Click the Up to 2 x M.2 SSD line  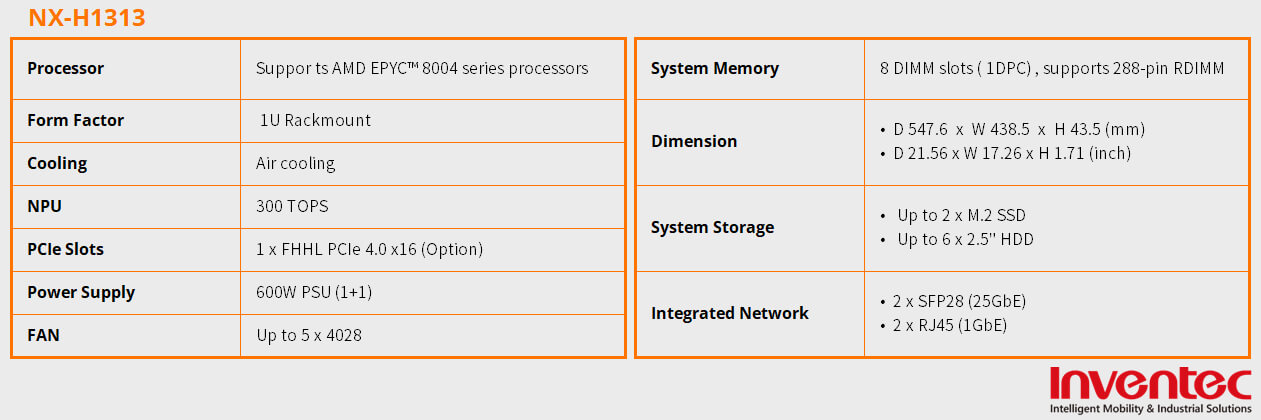point(961,216)
